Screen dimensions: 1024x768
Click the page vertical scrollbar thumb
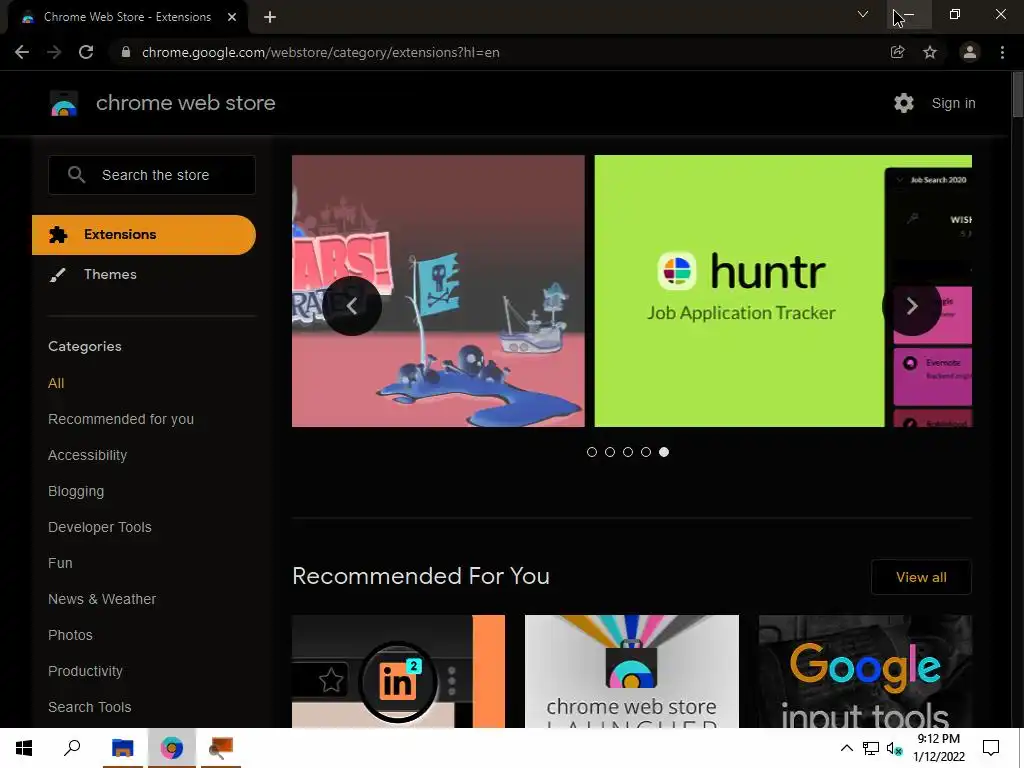1017,95
